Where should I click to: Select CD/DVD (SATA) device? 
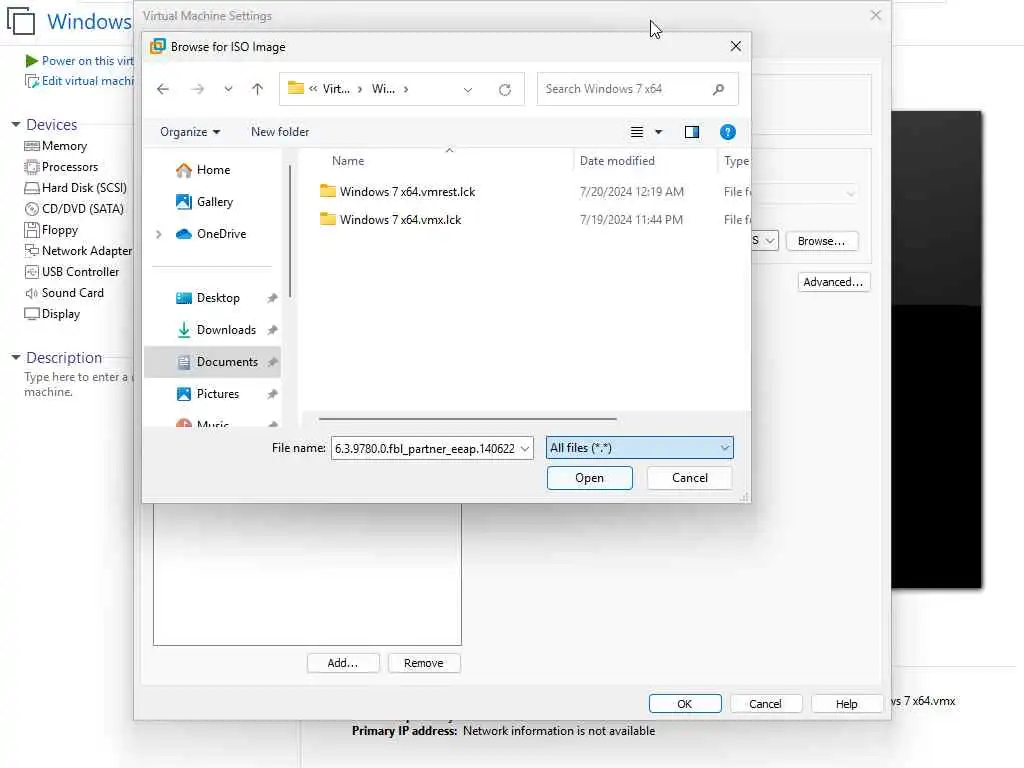[x=74, y=209]
